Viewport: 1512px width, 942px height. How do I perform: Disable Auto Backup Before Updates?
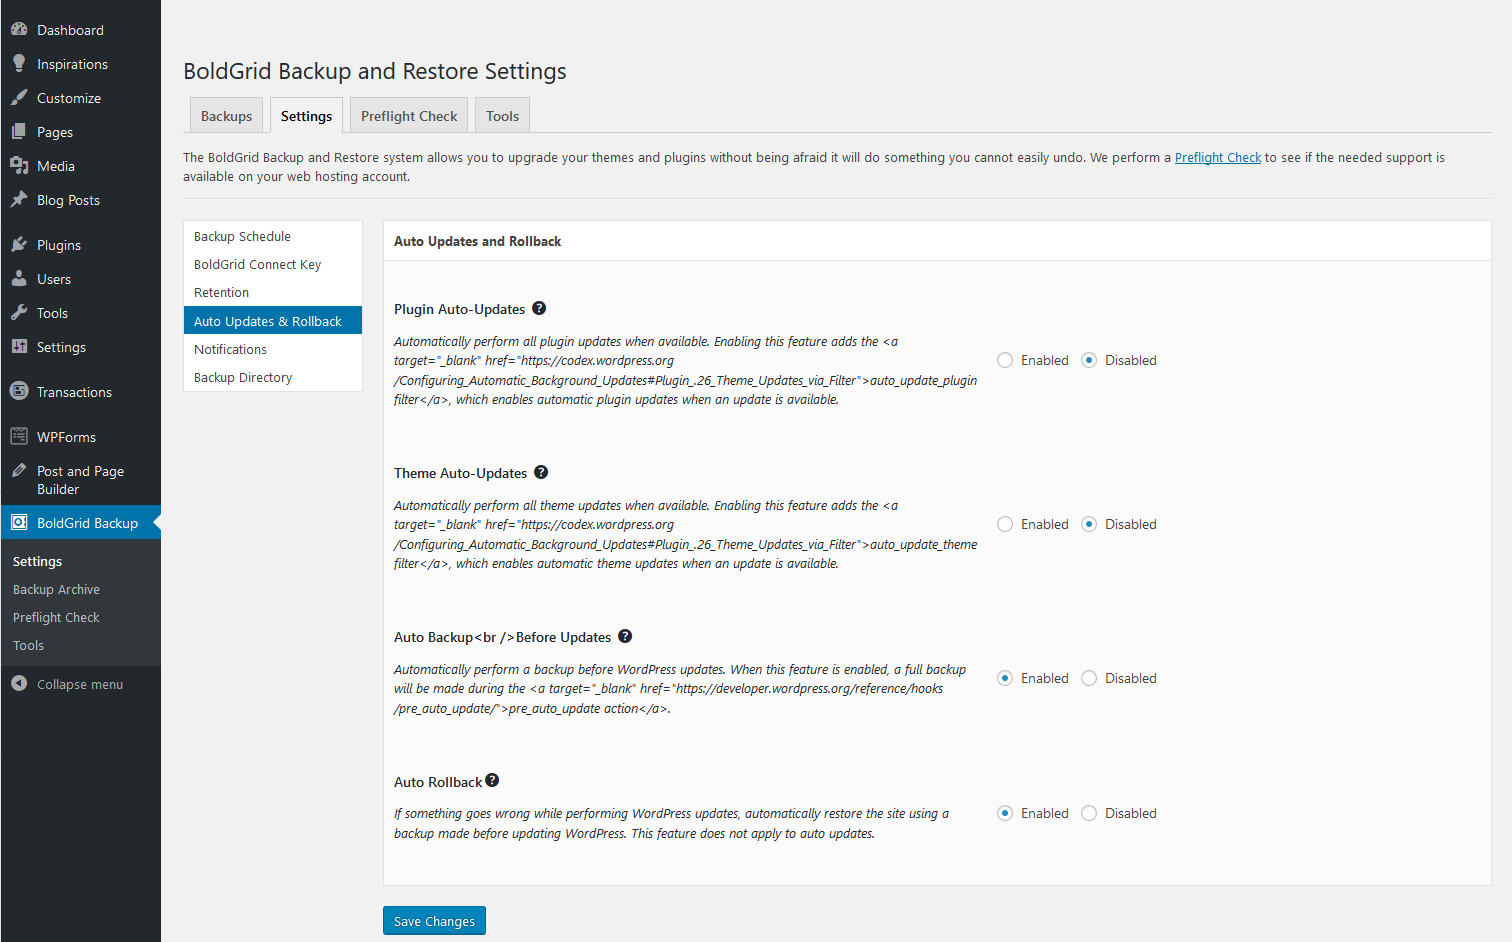tap(1089, 678)
